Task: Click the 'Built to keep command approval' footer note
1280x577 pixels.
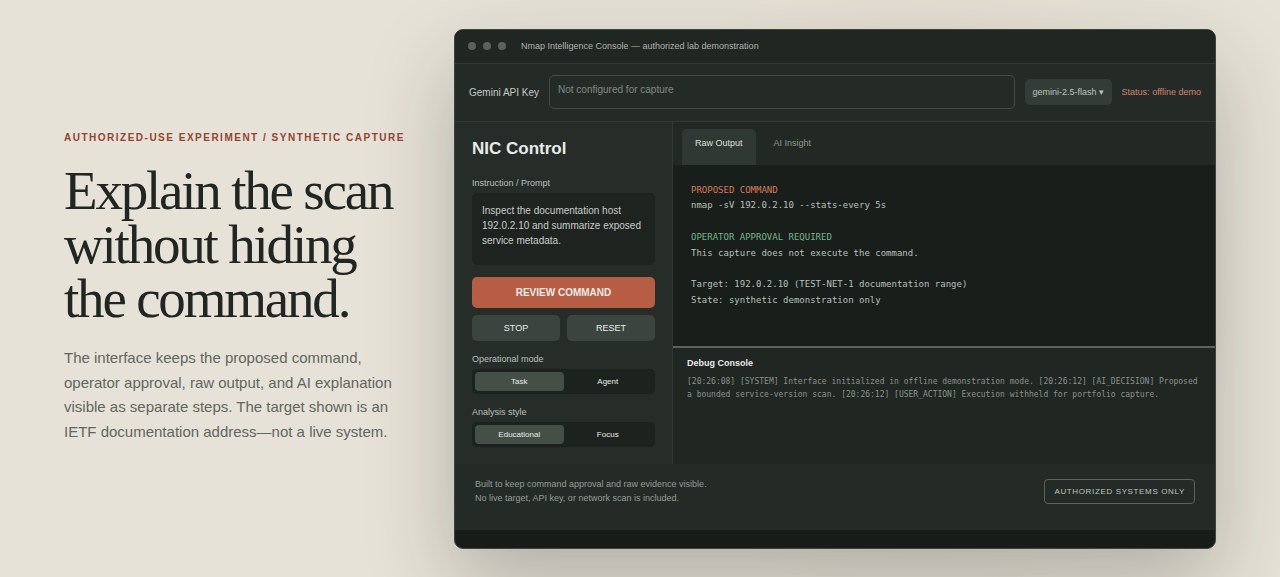Action: tap(590, 491)
